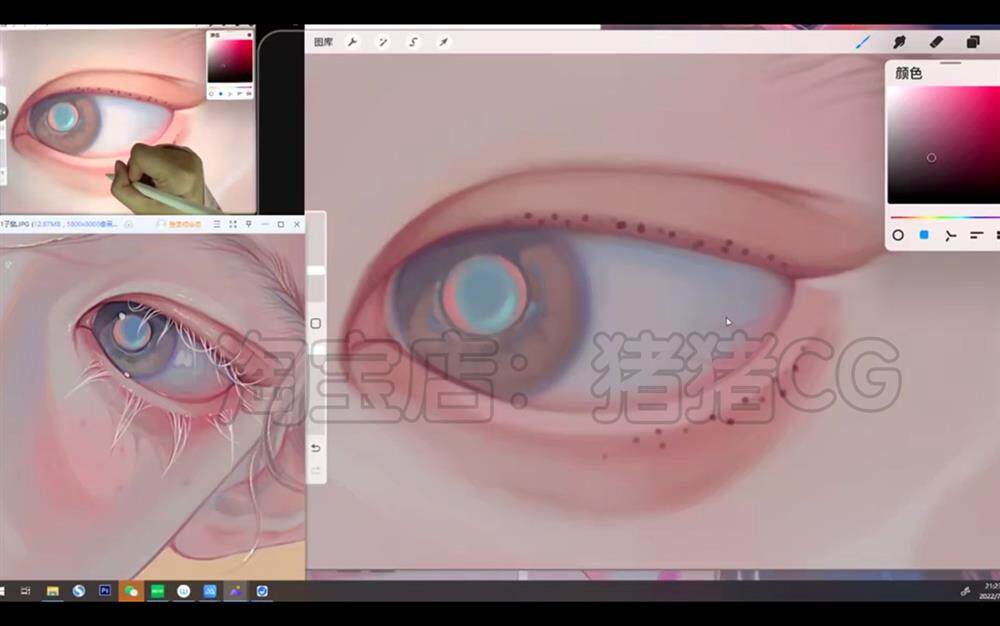Select the Brush tool in the top toolbar
Screen dimensions: 1000x626
862,42
